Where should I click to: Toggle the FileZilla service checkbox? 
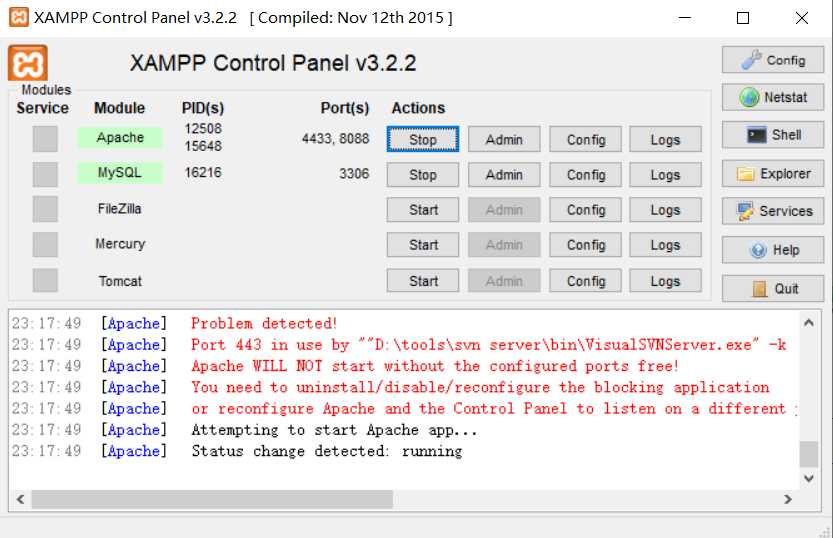click(45, 209)
